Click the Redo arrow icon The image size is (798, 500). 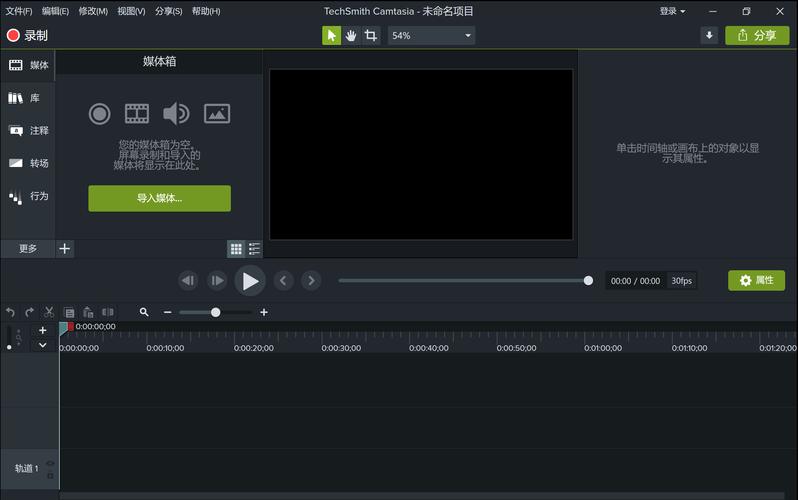(x=30, y=312)
